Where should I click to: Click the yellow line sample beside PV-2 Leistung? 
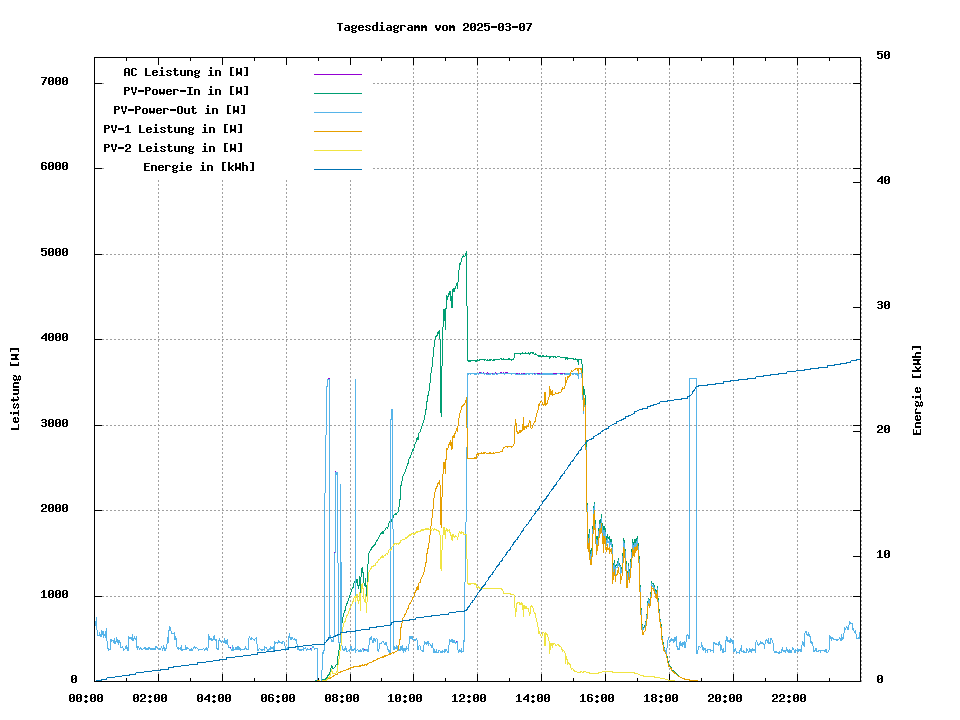tap(337, 150)
